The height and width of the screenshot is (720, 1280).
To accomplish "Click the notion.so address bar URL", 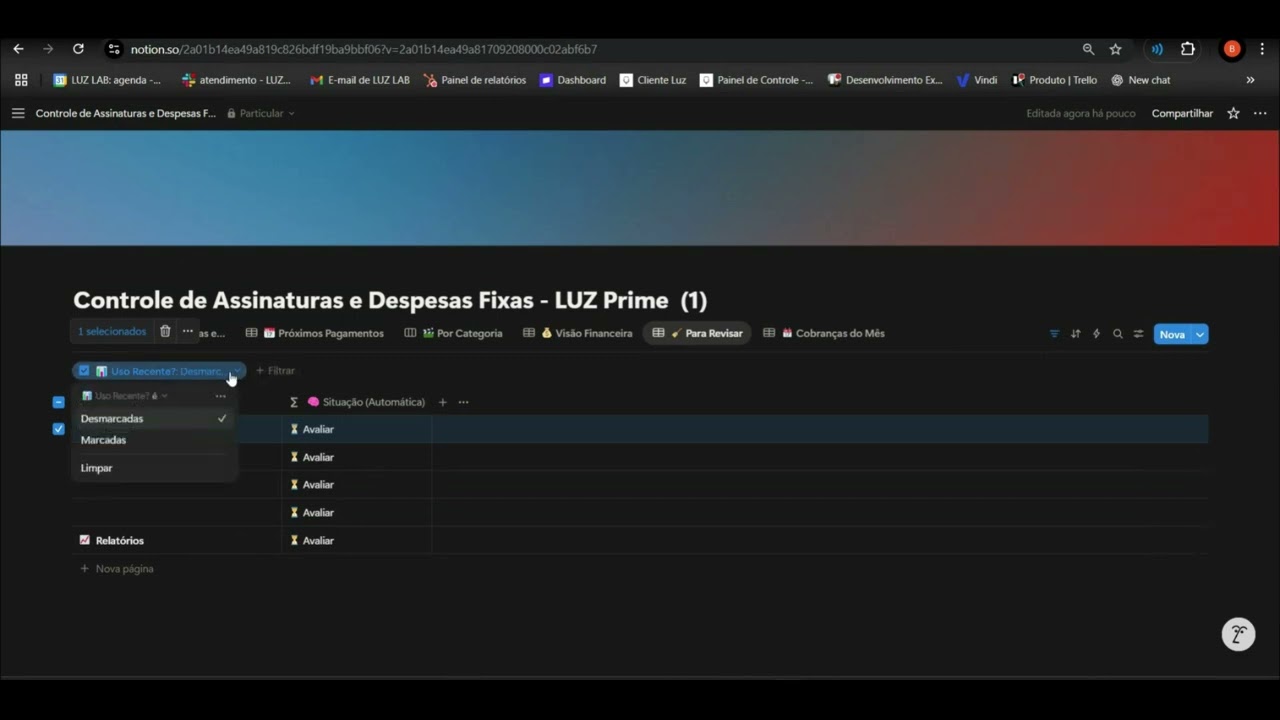I will click(364, 49).
